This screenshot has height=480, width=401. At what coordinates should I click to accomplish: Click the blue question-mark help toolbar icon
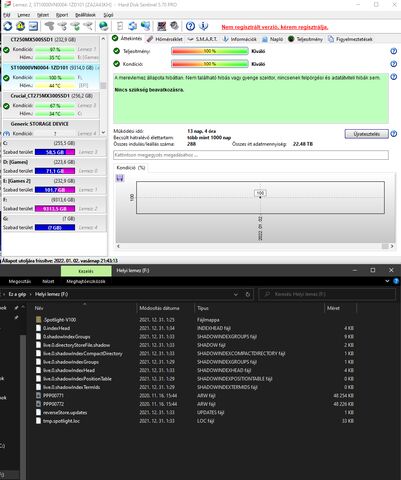pyautogui.click(x=190, y=26)
